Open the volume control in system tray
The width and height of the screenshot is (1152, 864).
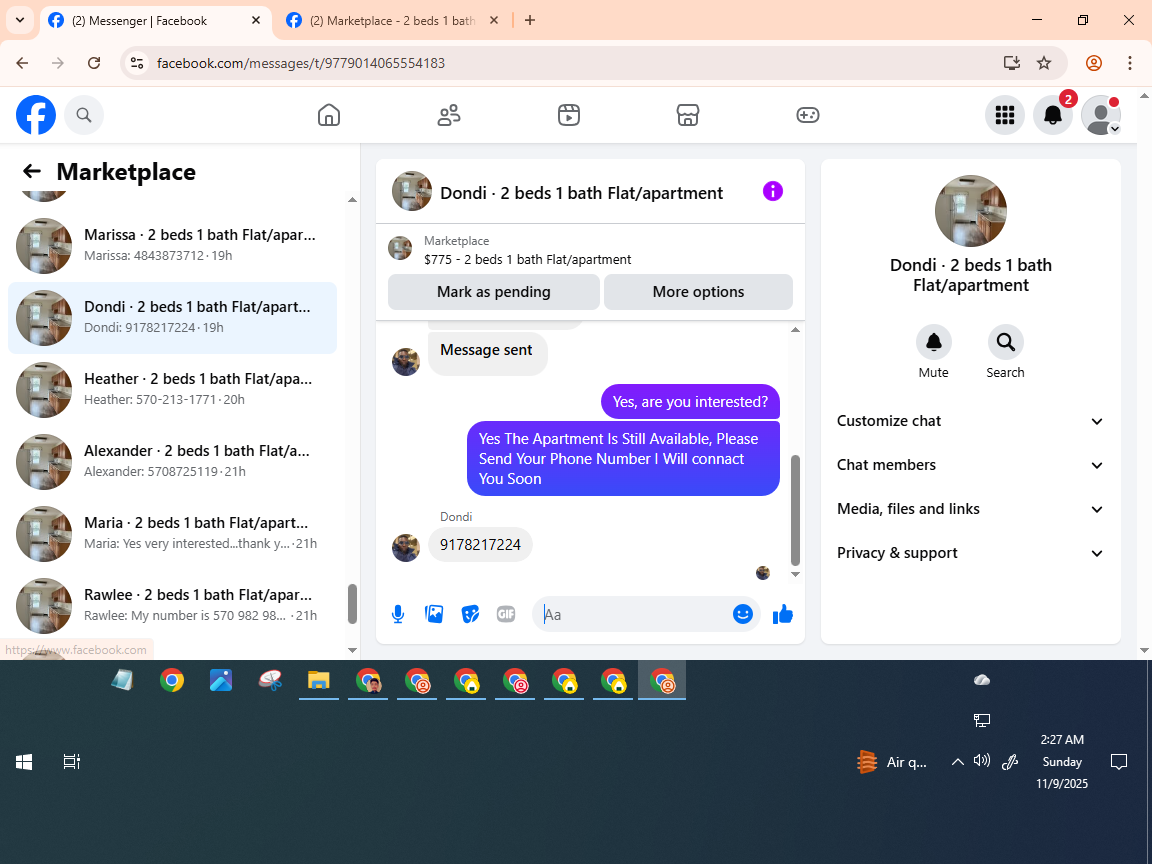(982, 761)
